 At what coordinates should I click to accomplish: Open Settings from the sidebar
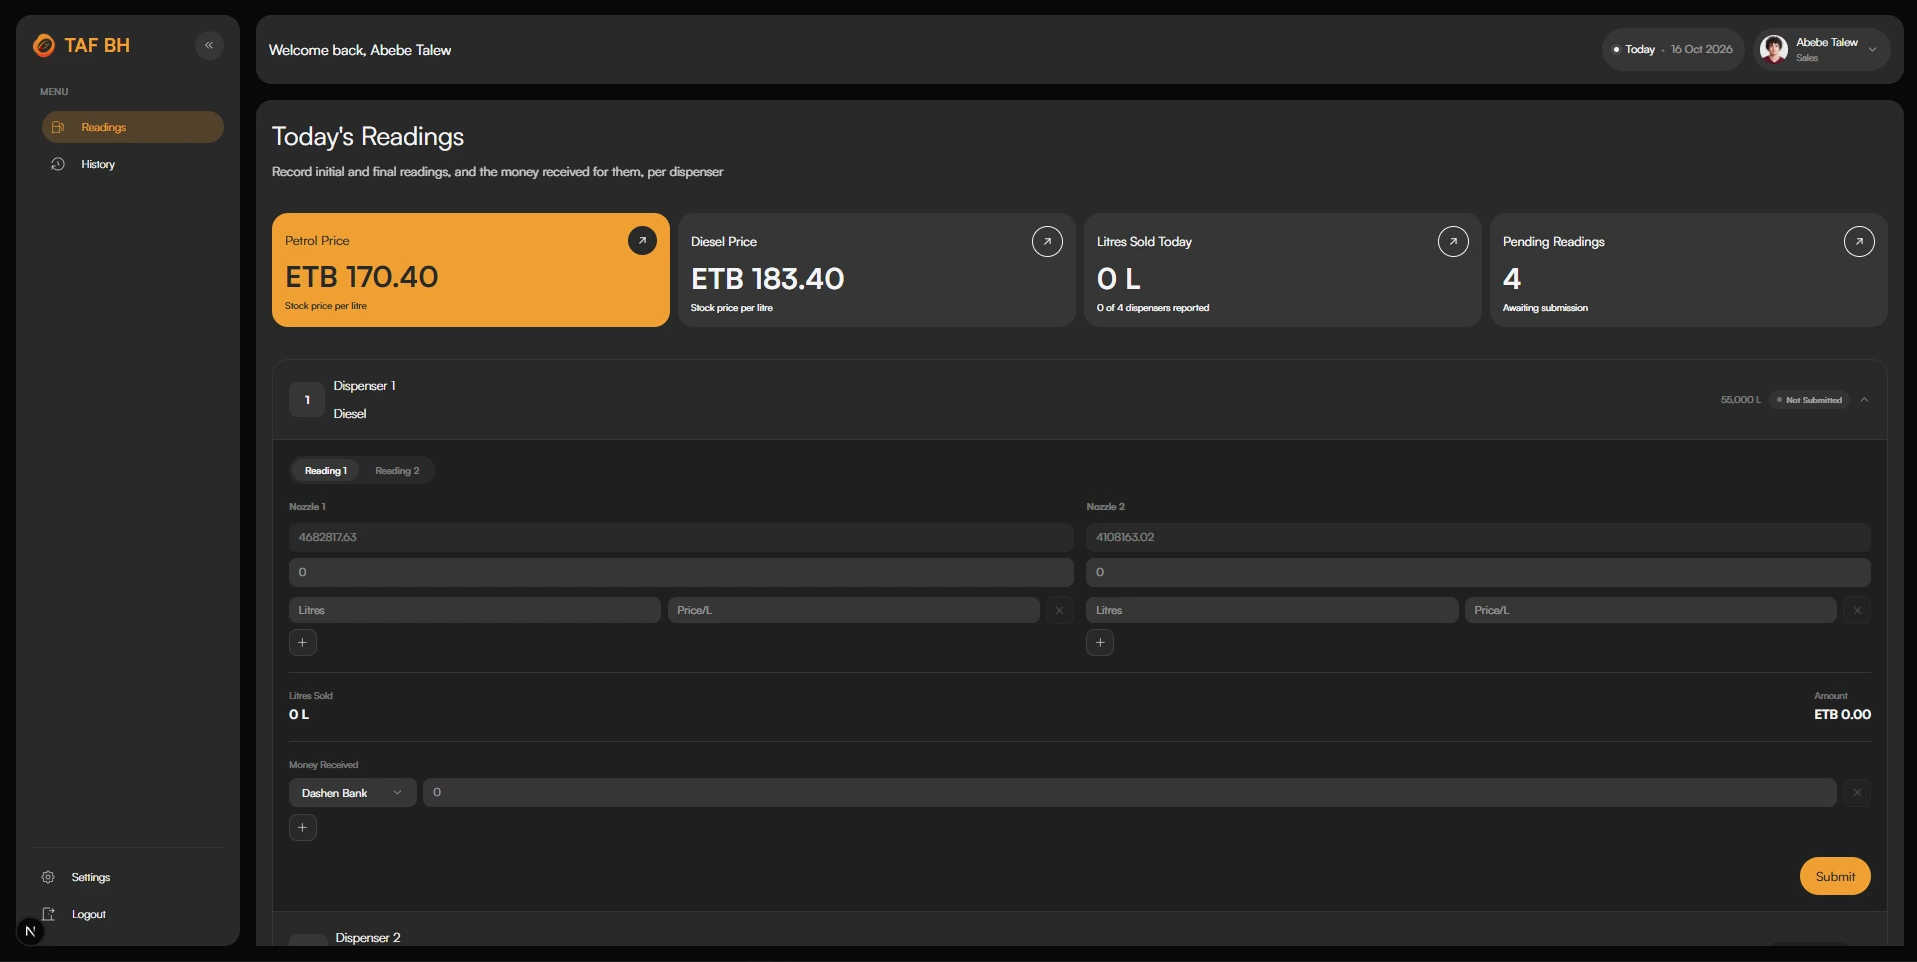pos(90,877)
